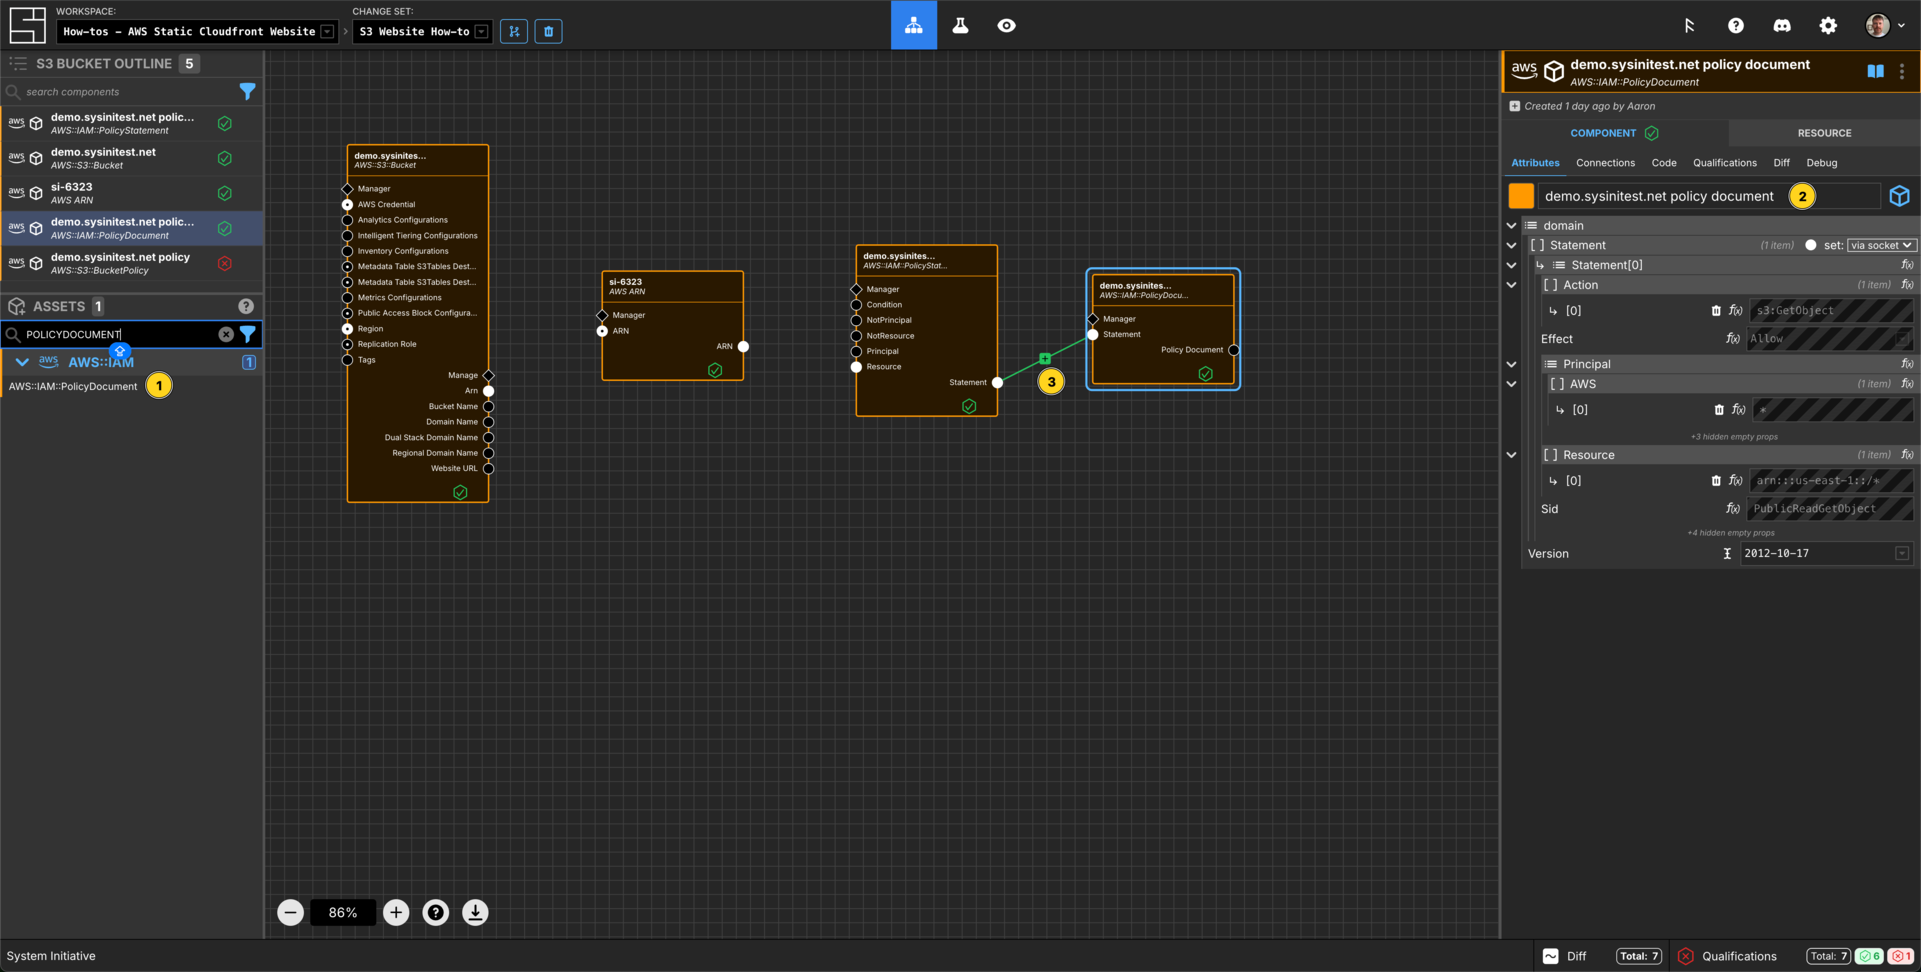The height and width of the screenshot is (972, 1921).
Task: Collapse the AWS::IAM asset category
Action: (22, 362)
